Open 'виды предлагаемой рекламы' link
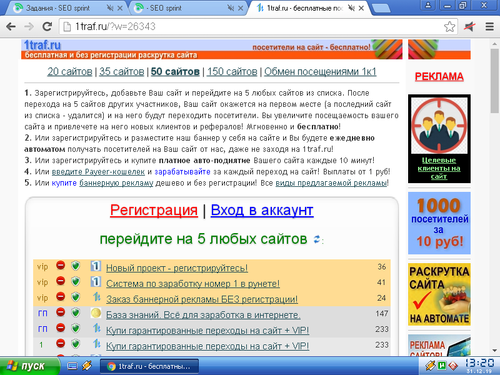This screenshot has width=500, height=375. (331, 183)
